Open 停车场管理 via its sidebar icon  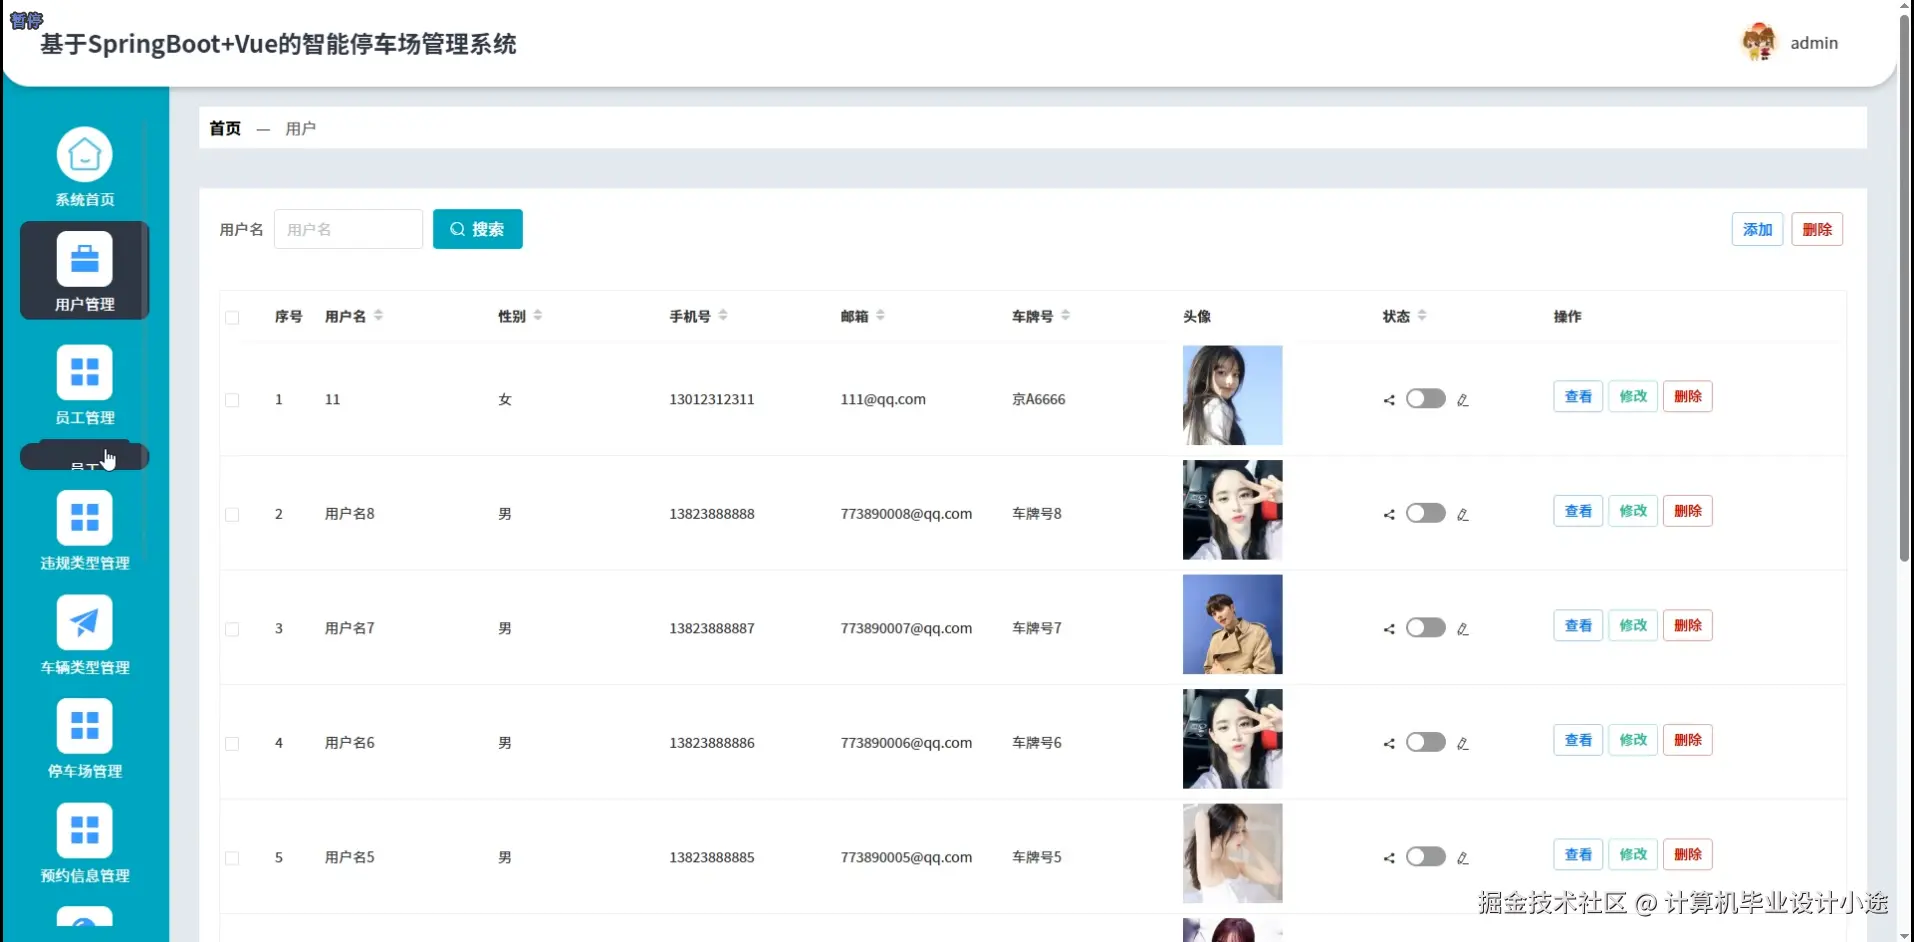pos(84,727)
